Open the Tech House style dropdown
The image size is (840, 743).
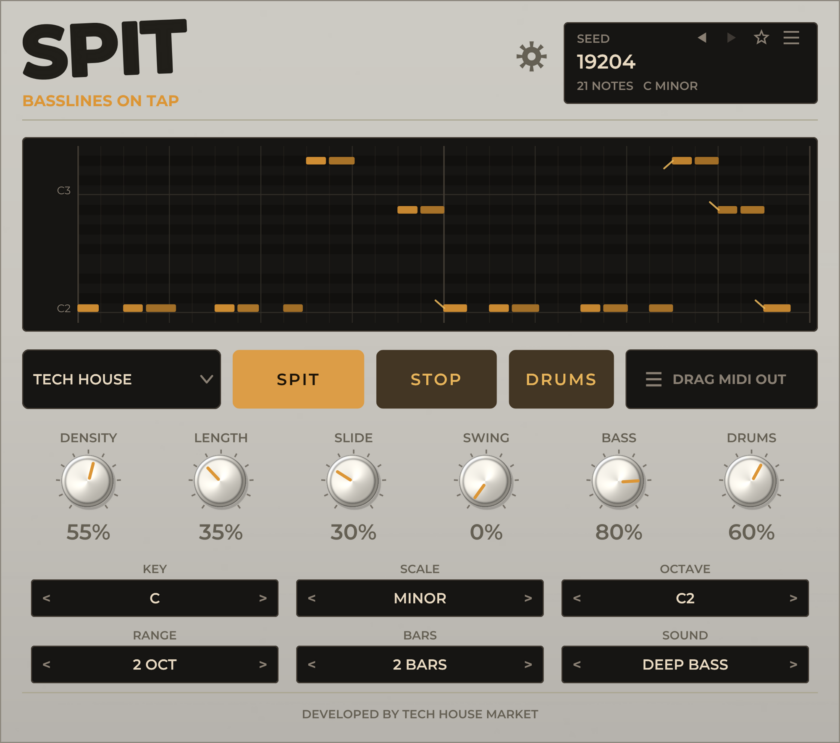[x=122, y=379]
